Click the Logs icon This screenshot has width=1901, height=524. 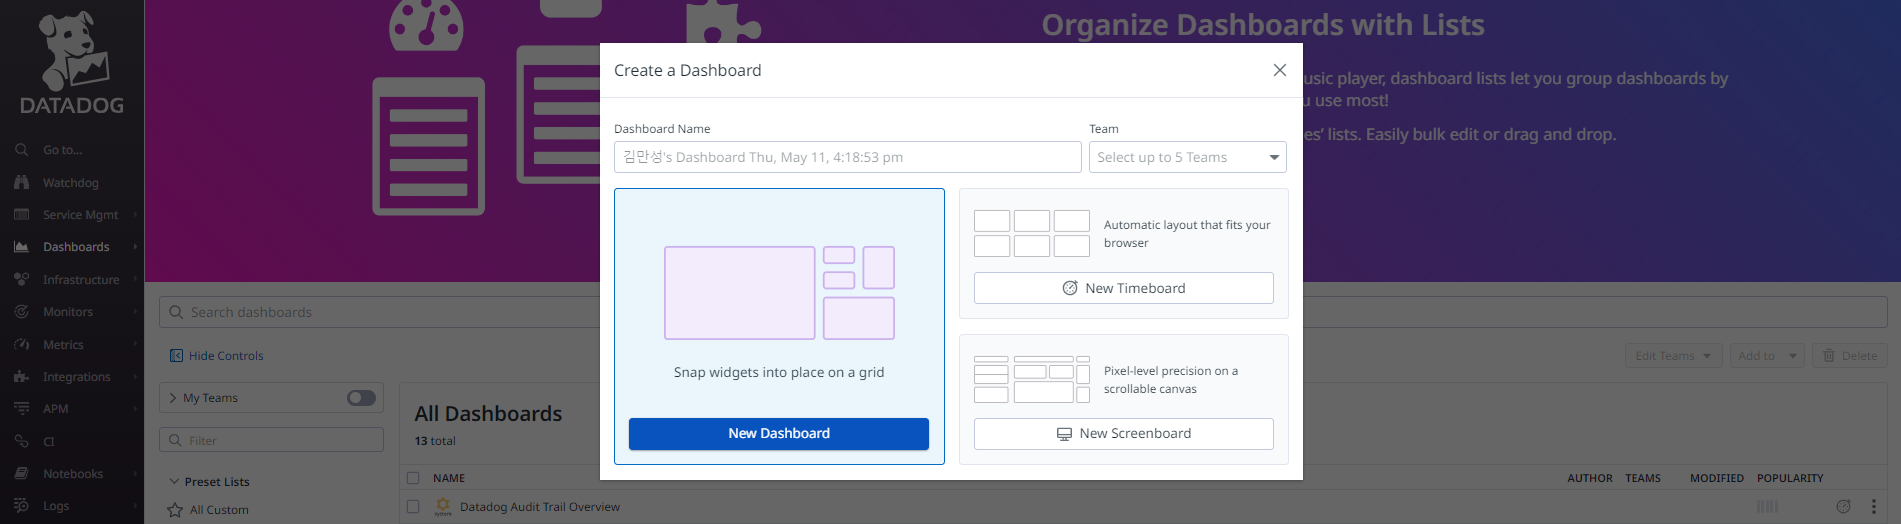point(21,506)
